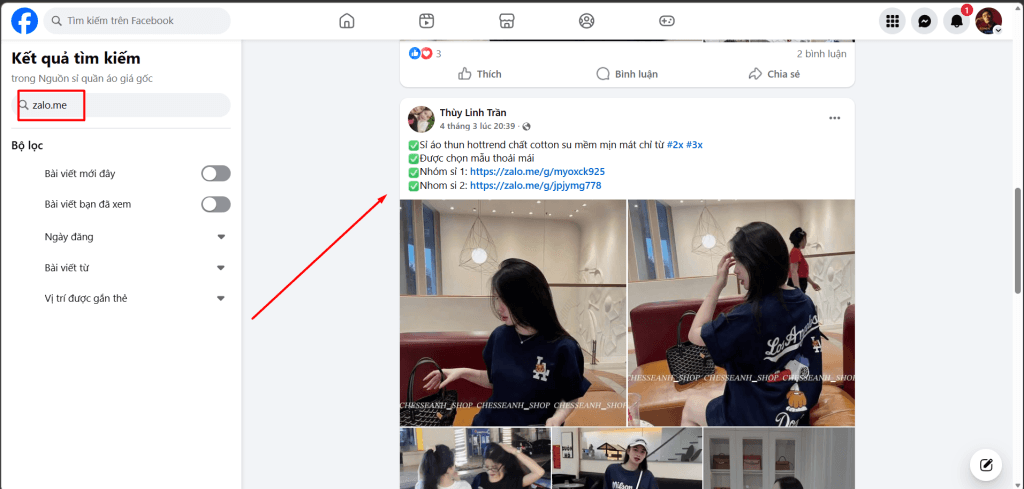The width and height of the screenshot is (1024, 489).
Task: Open the apps grid menu icon
Action: [x=893, y=21]
